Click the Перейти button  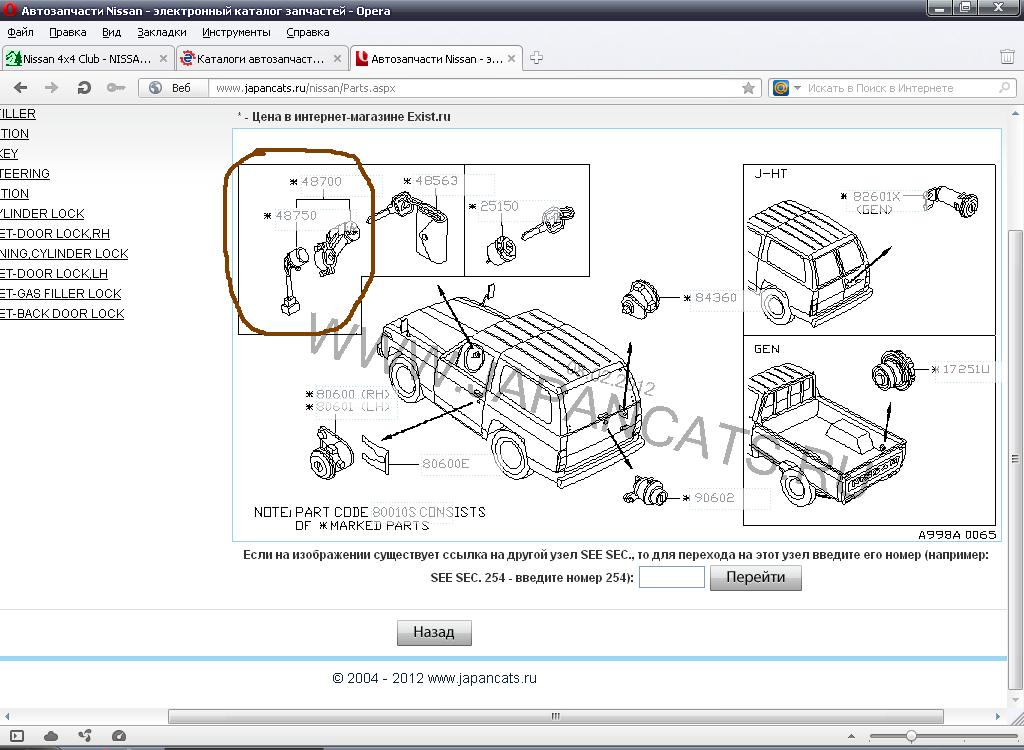pos(756,578)
